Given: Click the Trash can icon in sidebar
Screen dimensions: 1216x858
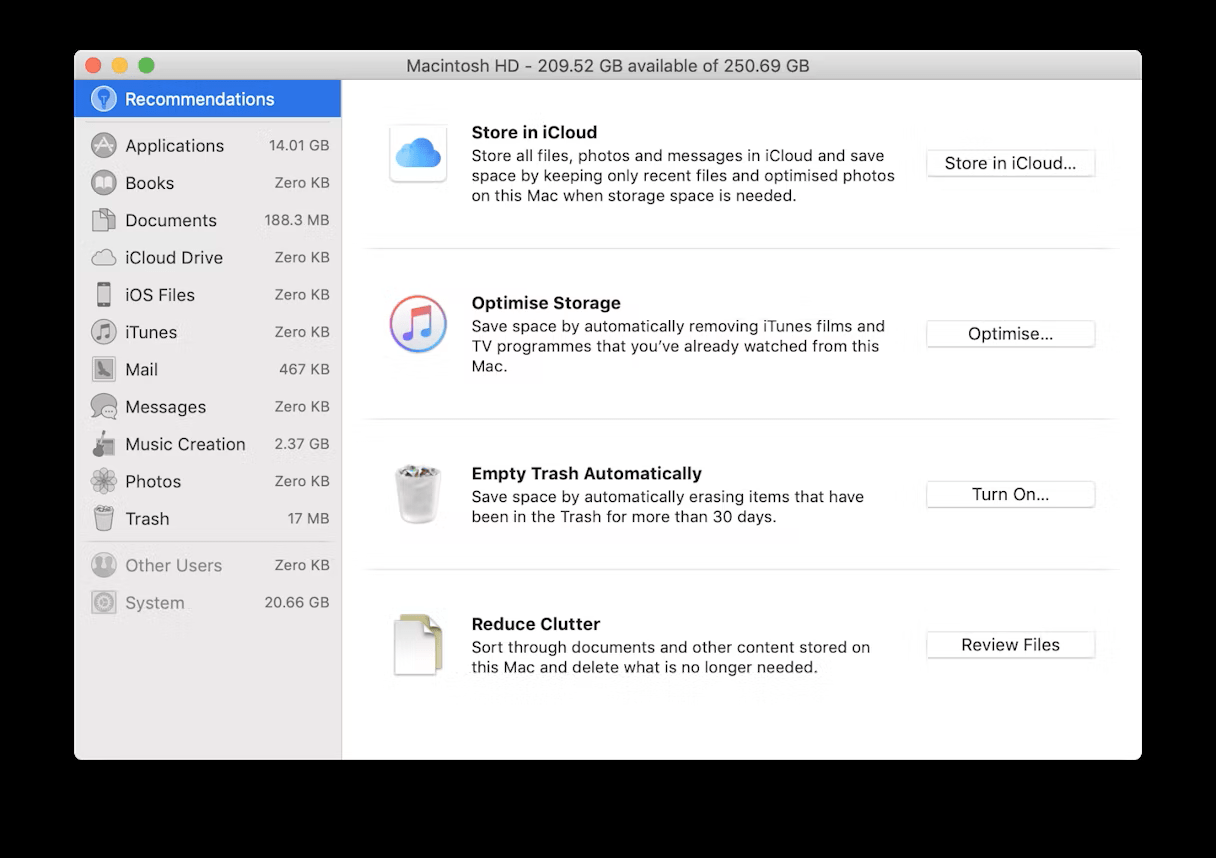Looking at the screenshot, I should coord(104,518).
